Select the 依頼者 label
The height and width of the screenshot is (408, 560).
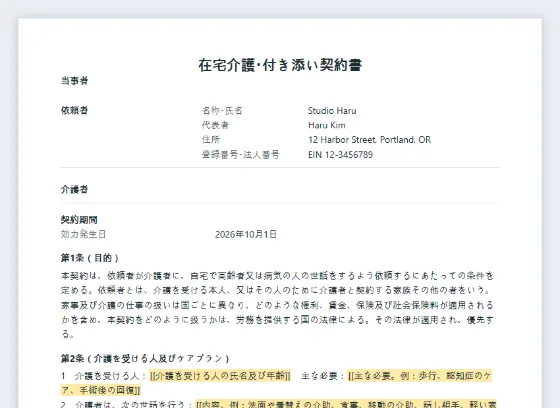tap(74, 110)
